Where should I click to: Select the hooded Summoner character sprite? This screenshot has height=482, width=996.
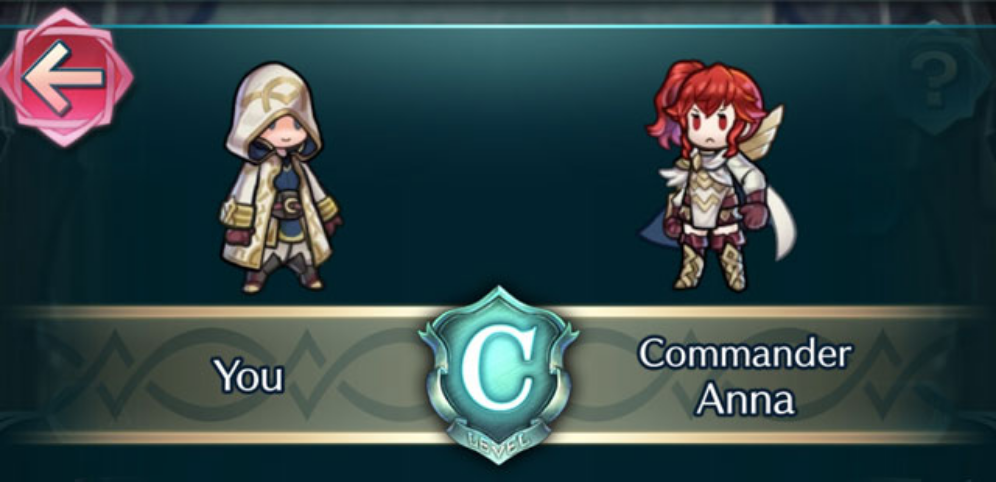279,178
